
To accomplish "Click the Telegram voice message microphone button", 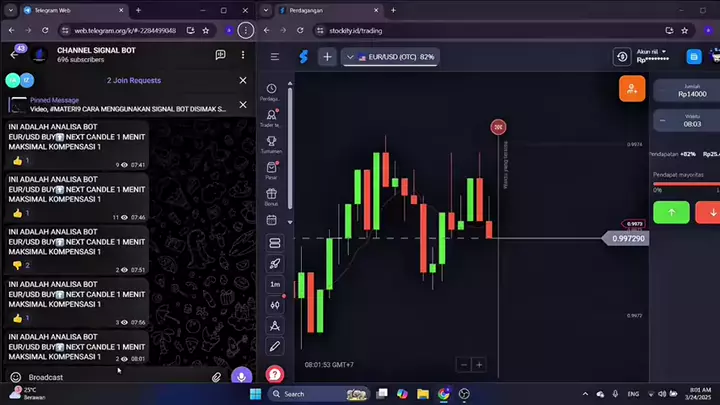I will pyautogui.click(x=240, y=377).
